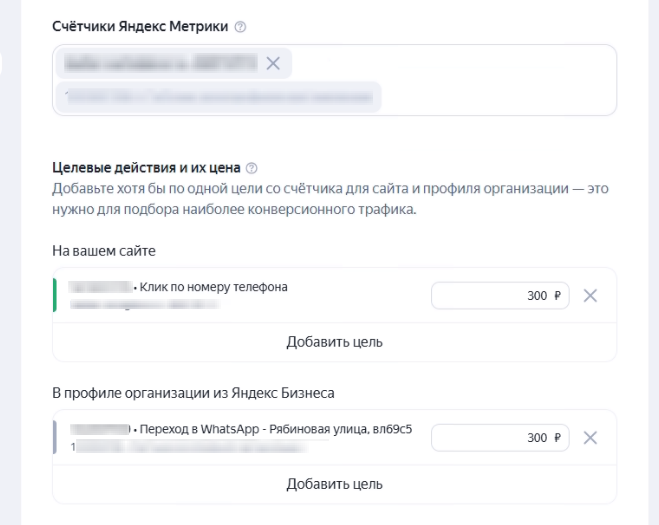Edit price field for Переход в WhatsApp goal
Screen dimensions: 659x525
[500, 438]
